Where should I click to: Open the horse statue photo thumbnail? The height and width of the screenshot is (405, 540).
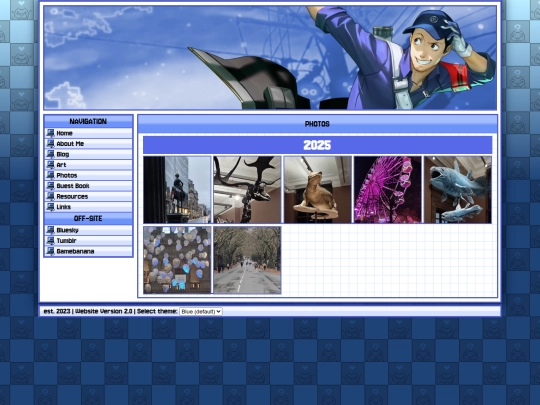click(177, 190)
